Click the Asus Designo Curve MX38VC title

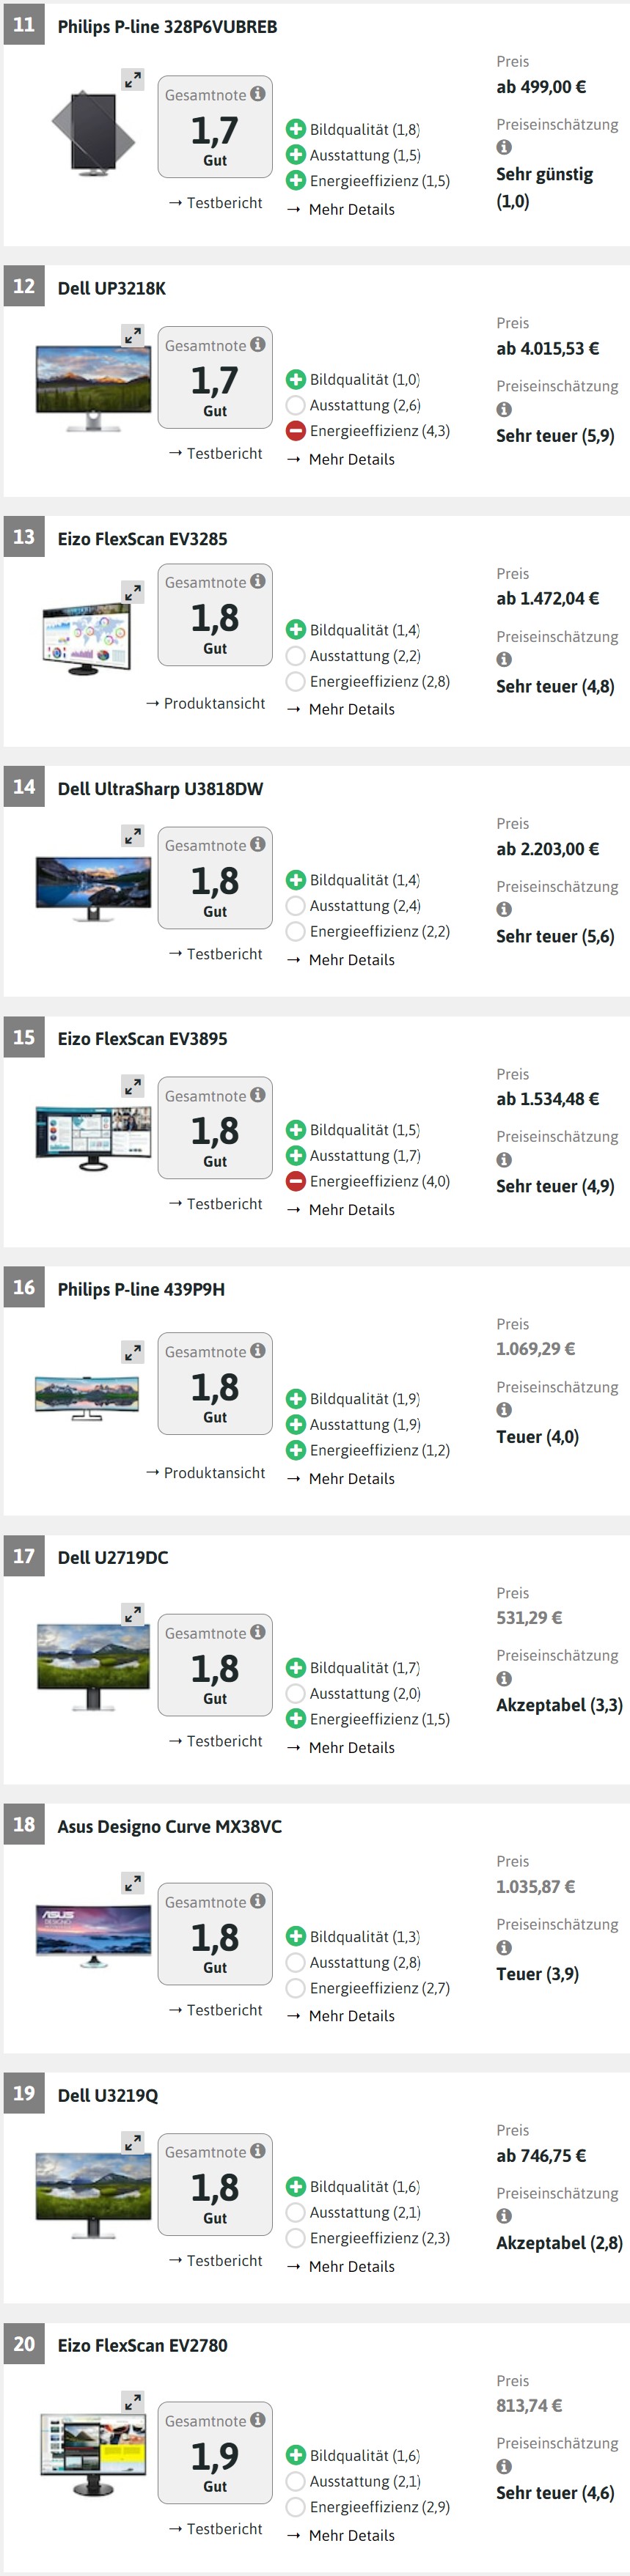pos(169,1826)
